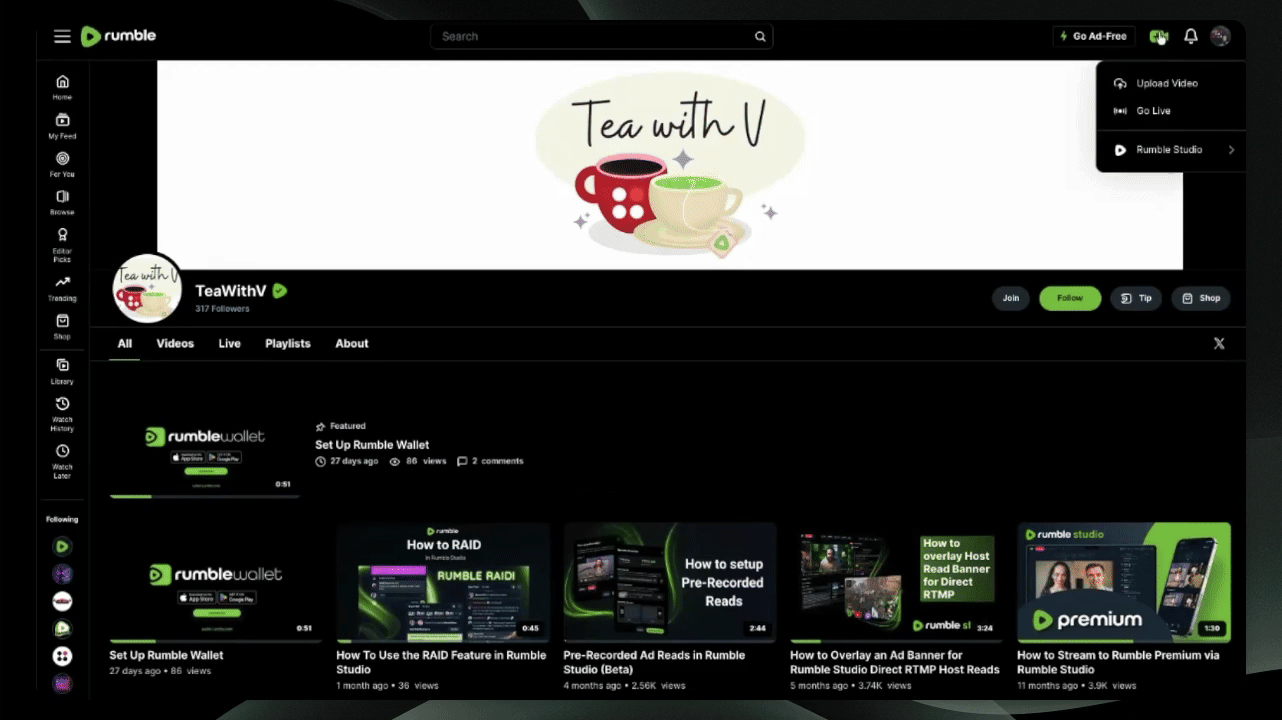
Task: Click How to Overlay an Ad Banner title
Action: [895, 663]
